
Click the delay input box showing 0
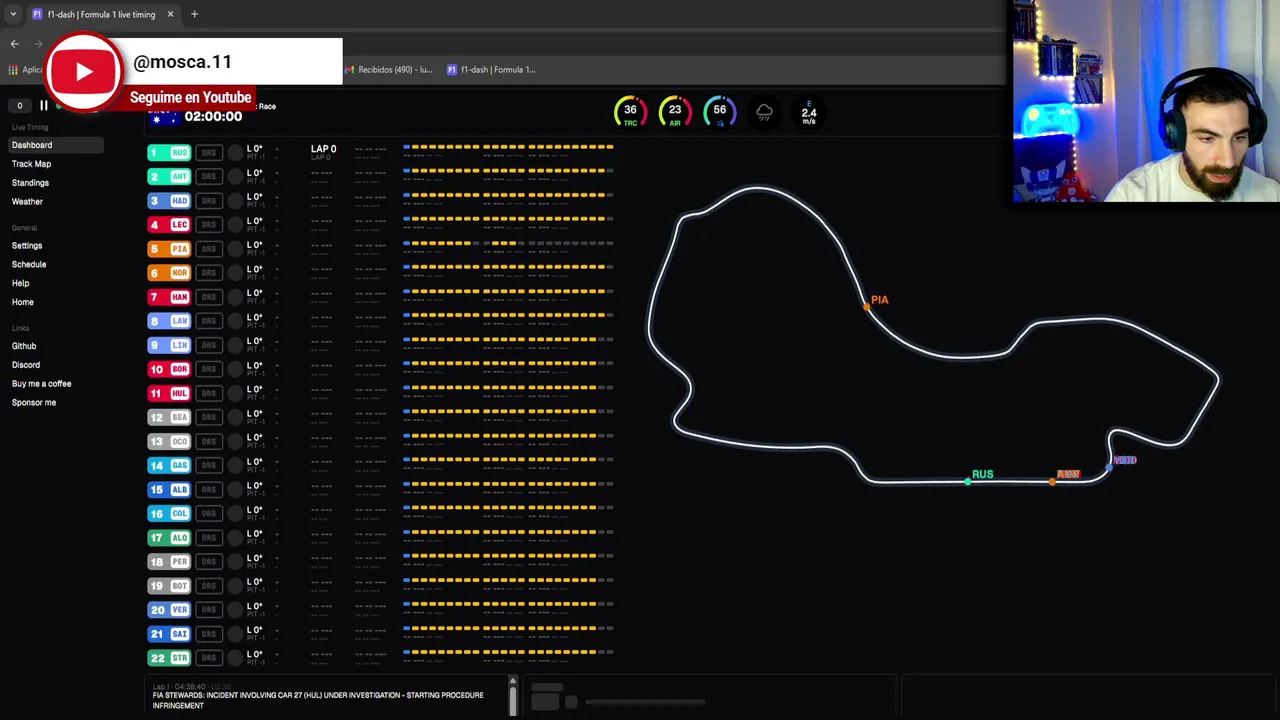tap(19, 105)
